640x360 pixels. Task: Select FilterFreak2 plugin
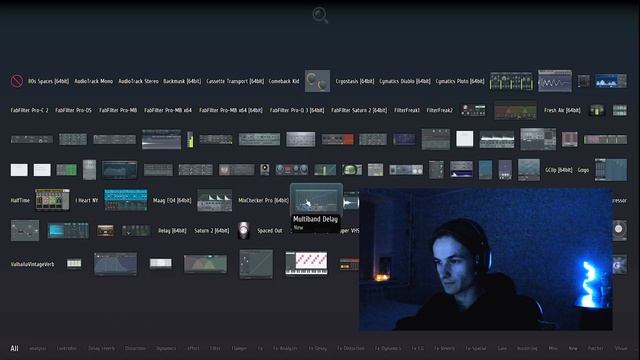point(440,110)
